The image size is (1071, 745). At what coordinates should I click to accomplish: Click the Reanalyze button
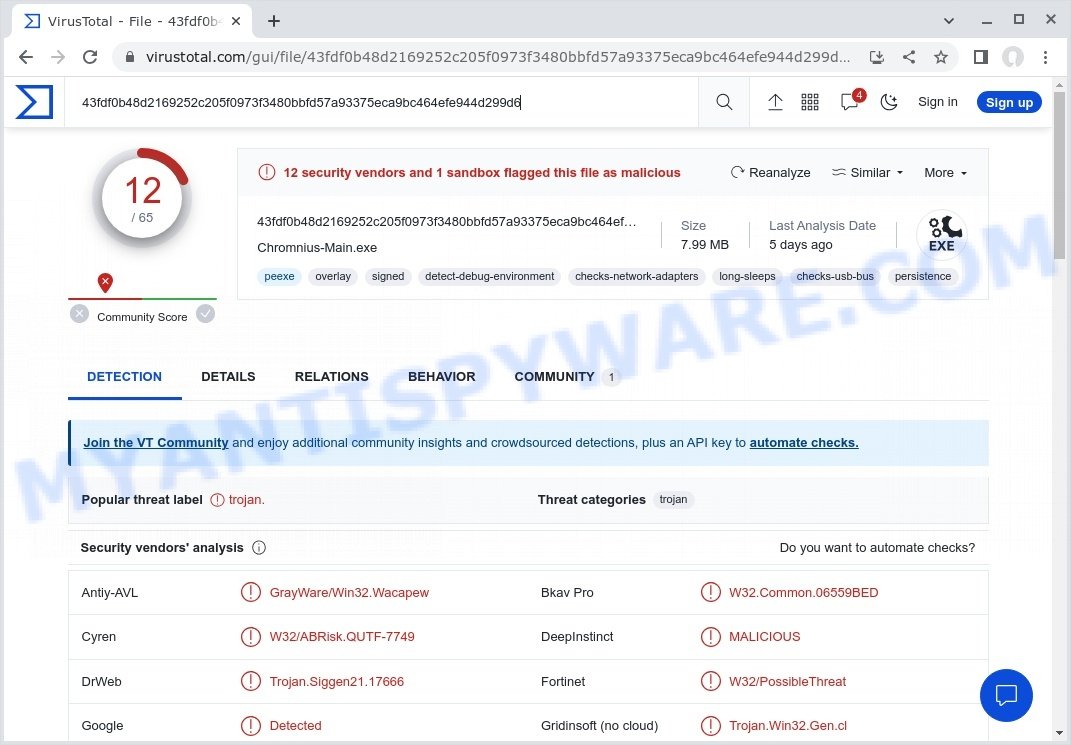click(770, 173)
